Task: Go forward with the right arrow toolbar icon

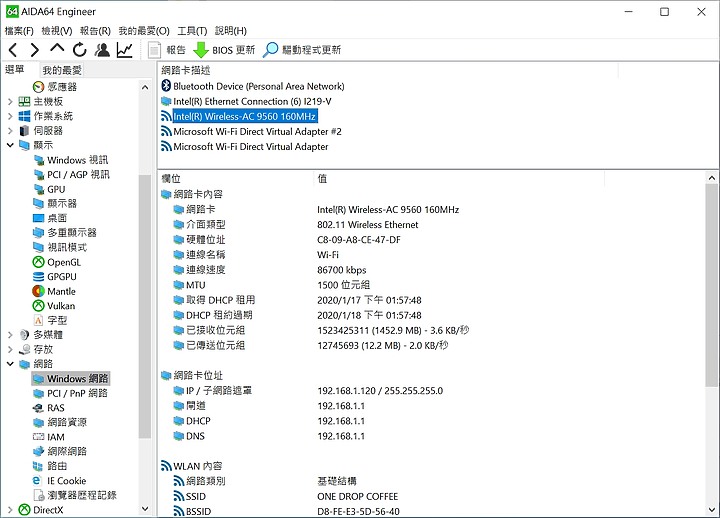Action: coord(34,50)
